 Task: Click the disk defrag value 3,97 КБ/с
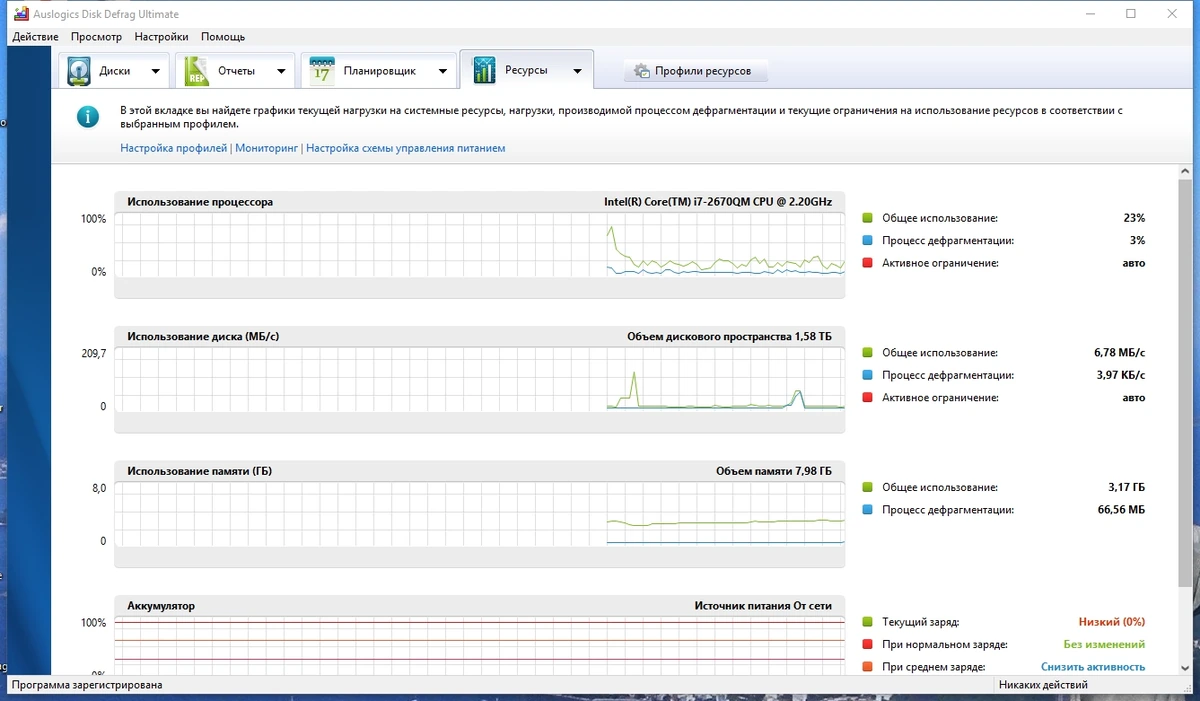pyautogui.click(x=1120, y=375)
